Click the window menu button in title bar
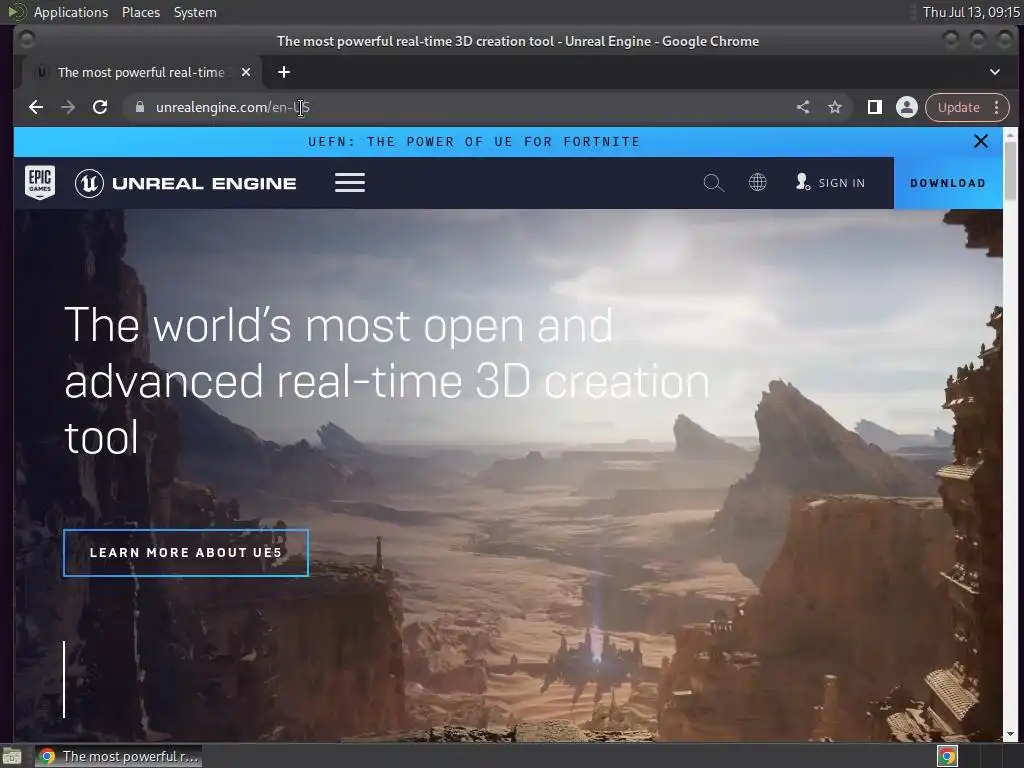Screen dimensions: 1024x768 click(x=27, y=40)
